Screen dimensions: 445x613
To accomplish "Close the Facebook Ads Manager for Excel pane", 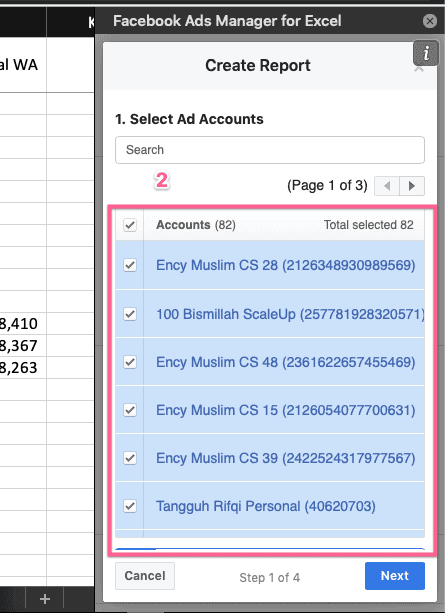I will tap(430, 21).
